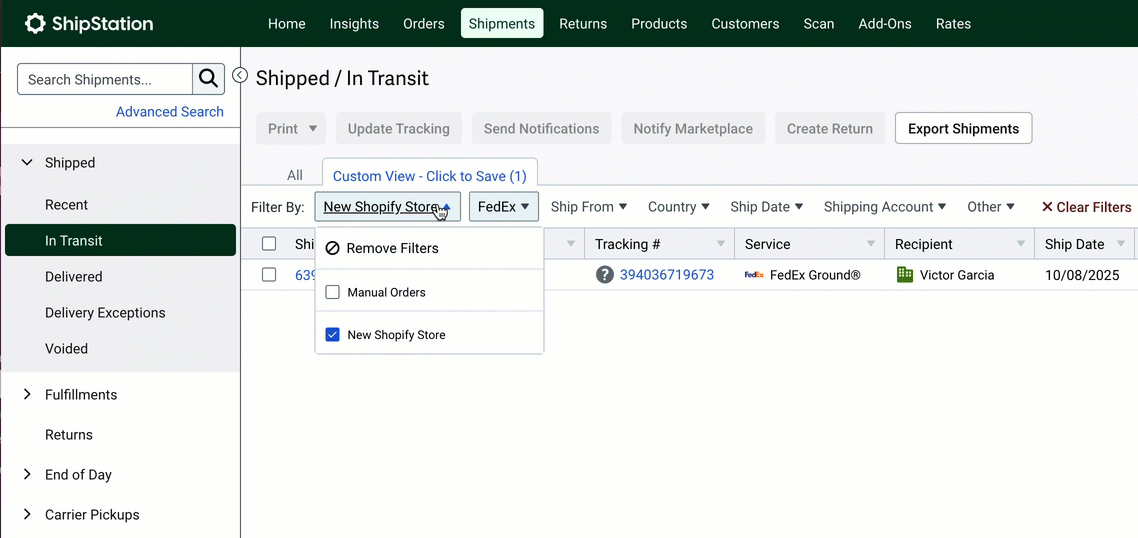
Task: Uncheck the New Shopify Store checkbox
Action: [x=332, y=335]
